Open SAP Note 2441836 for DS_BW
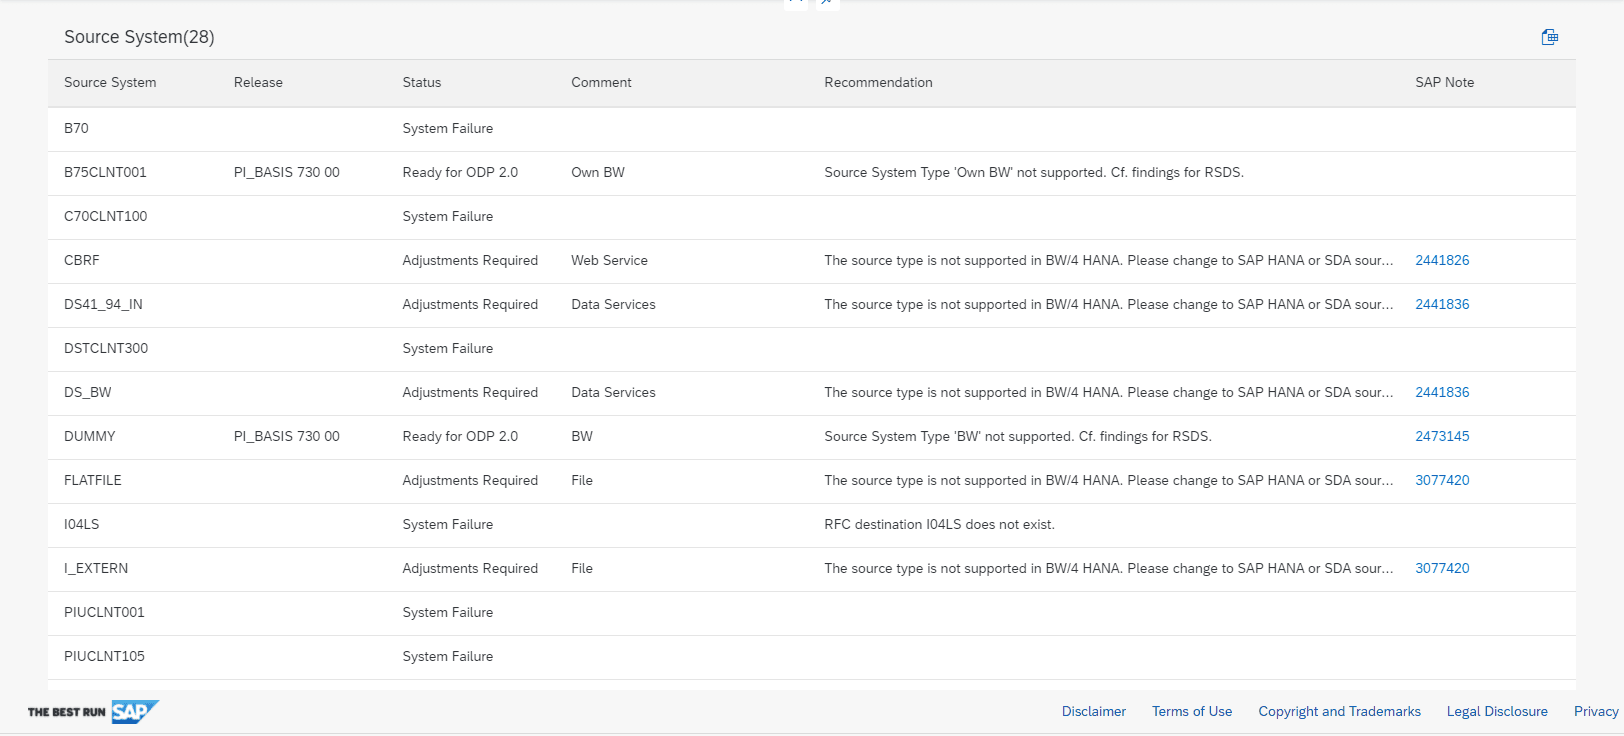Screen dimensions: 1624x736 point(1441,392)
